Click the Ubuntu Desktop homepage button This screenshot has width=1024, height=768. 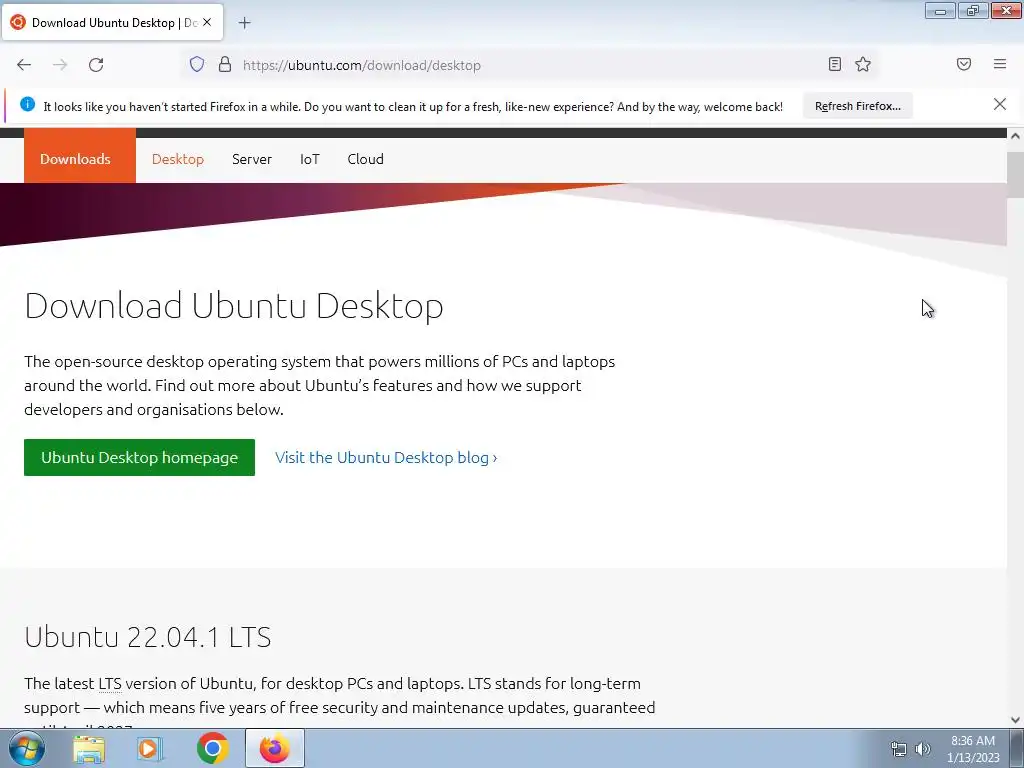tap(139, 458)
